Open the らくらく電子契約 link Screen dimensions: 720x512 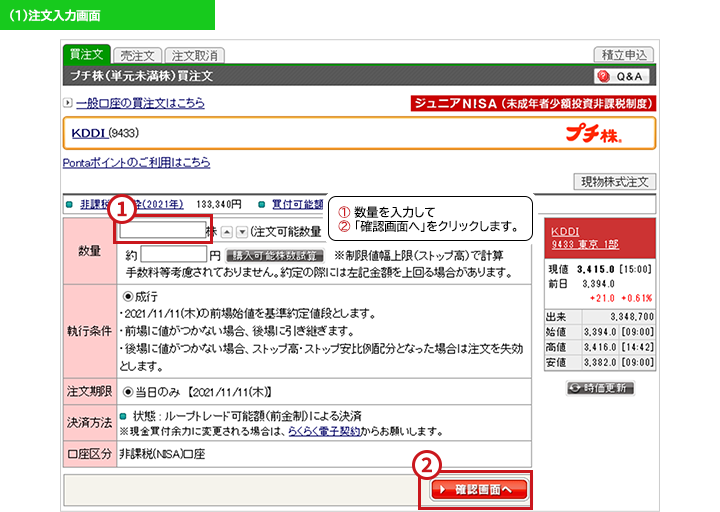point(324,431)
